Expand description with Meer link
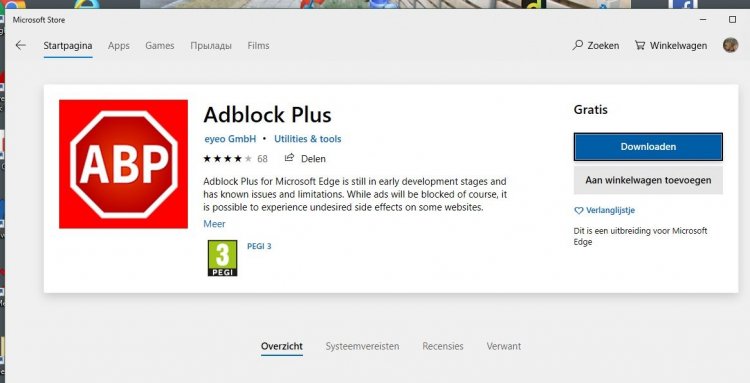The height and width of the screenshot is (383, 750). [x=214, y=224]
